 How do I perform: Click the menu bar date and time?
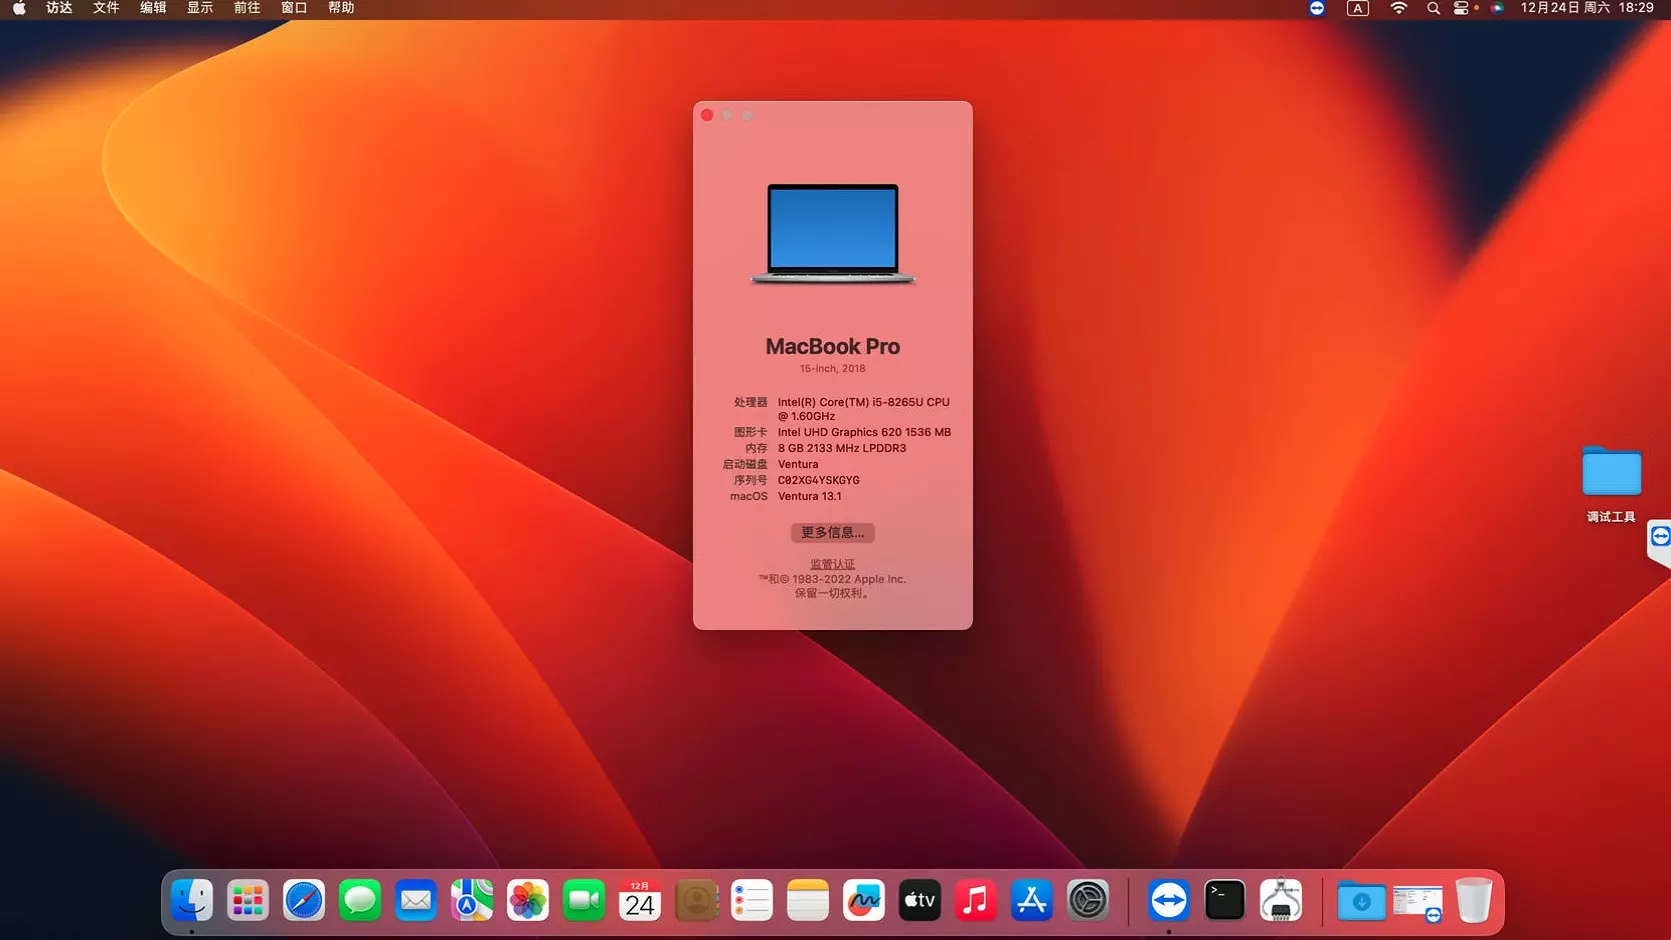[x=1586, y=8]
